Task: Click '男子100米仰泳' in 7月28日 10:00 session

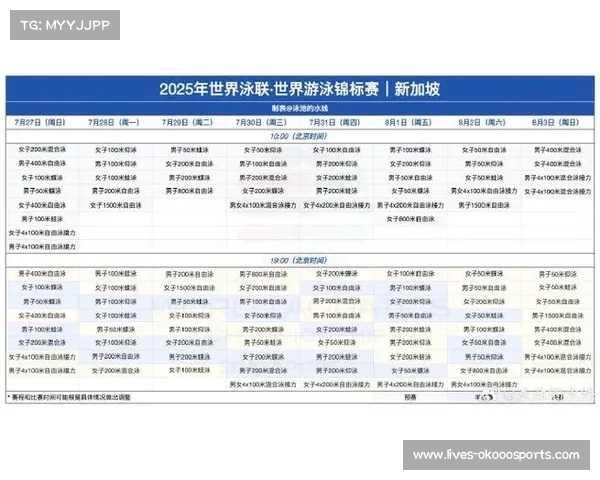Action: coord(116,164)
